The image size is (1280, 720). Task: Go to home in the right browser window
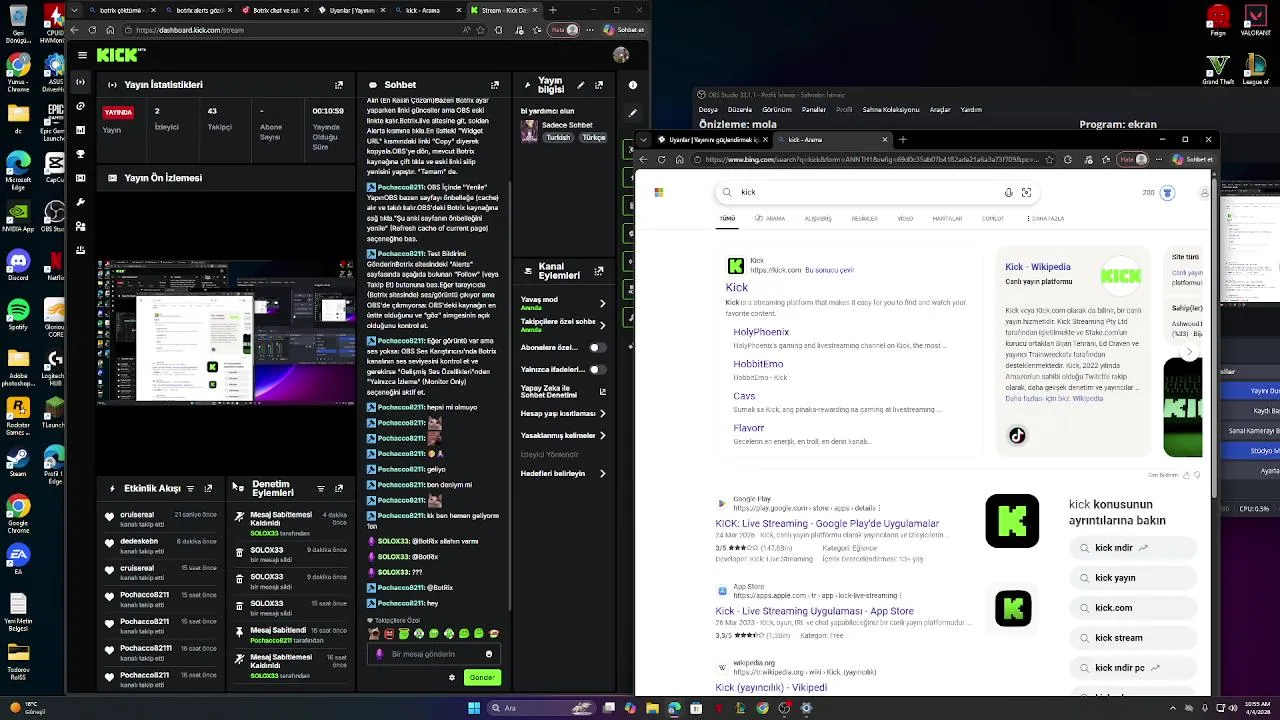(679, 159)
